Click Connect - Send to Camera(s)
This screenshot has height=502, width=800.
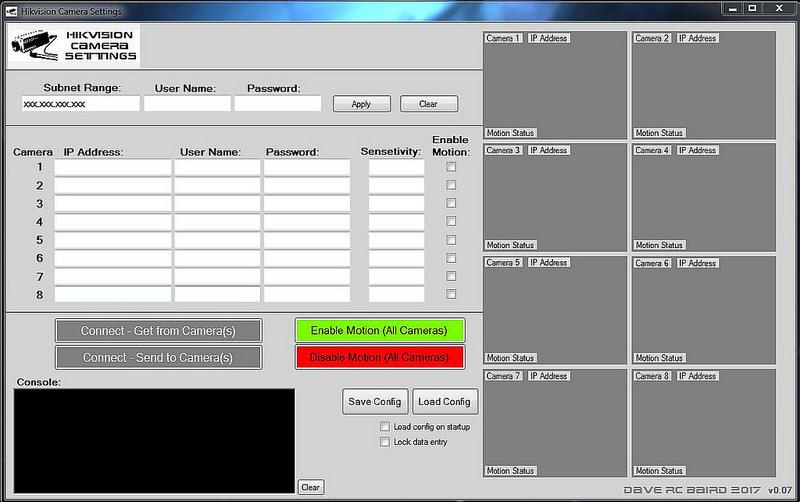(x=159, y=358)
